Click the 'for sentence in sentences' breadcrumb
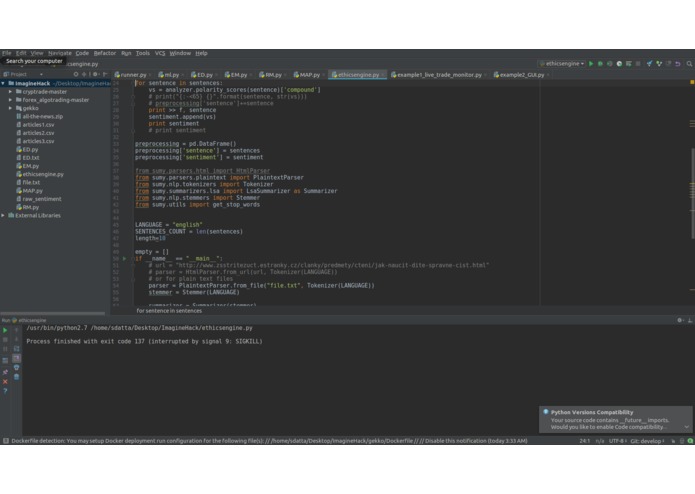Viewport: 695px width, 494px height. [169, 311]
